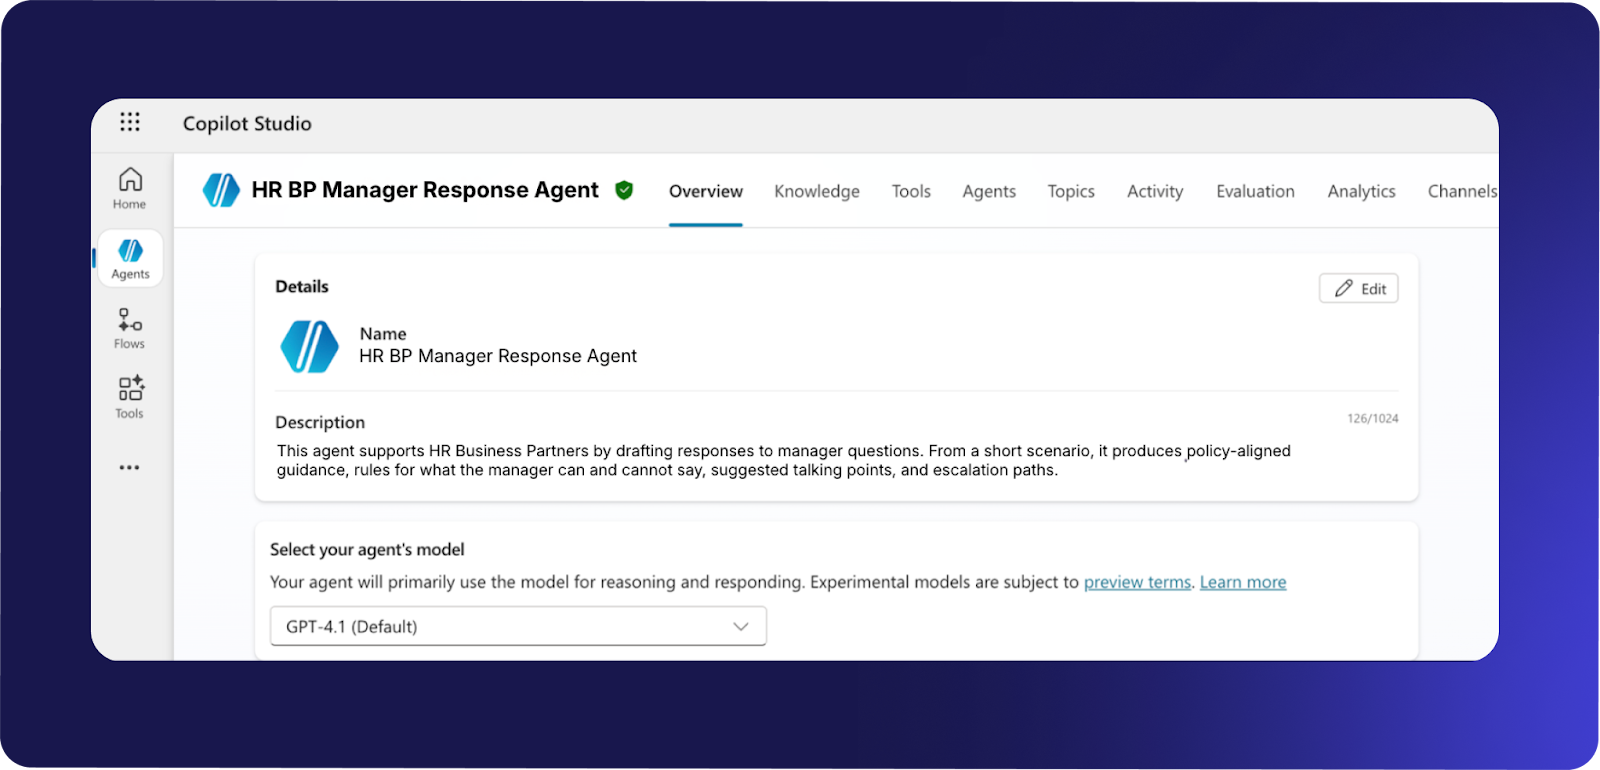Expand the GPT-4.1 (Default) model dropdown
This screenshot has height=770, width=1600.
coord(518,626)
